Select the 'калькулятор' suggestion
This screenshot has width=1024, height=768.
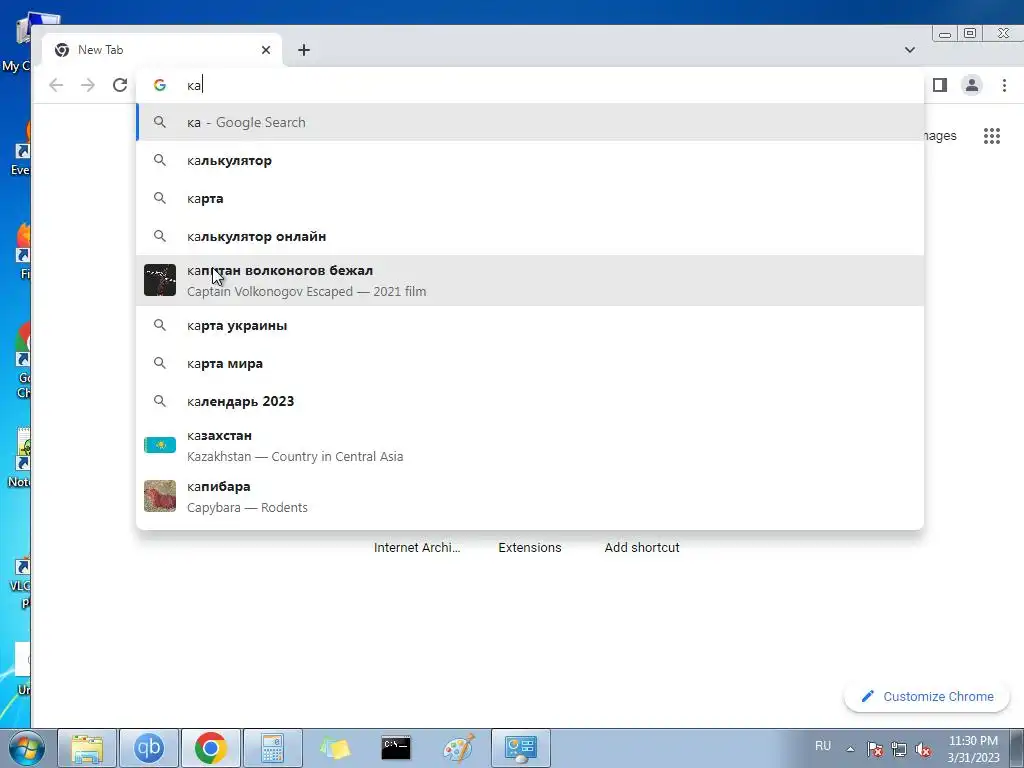pyautogui.click(x=530, y=160)
